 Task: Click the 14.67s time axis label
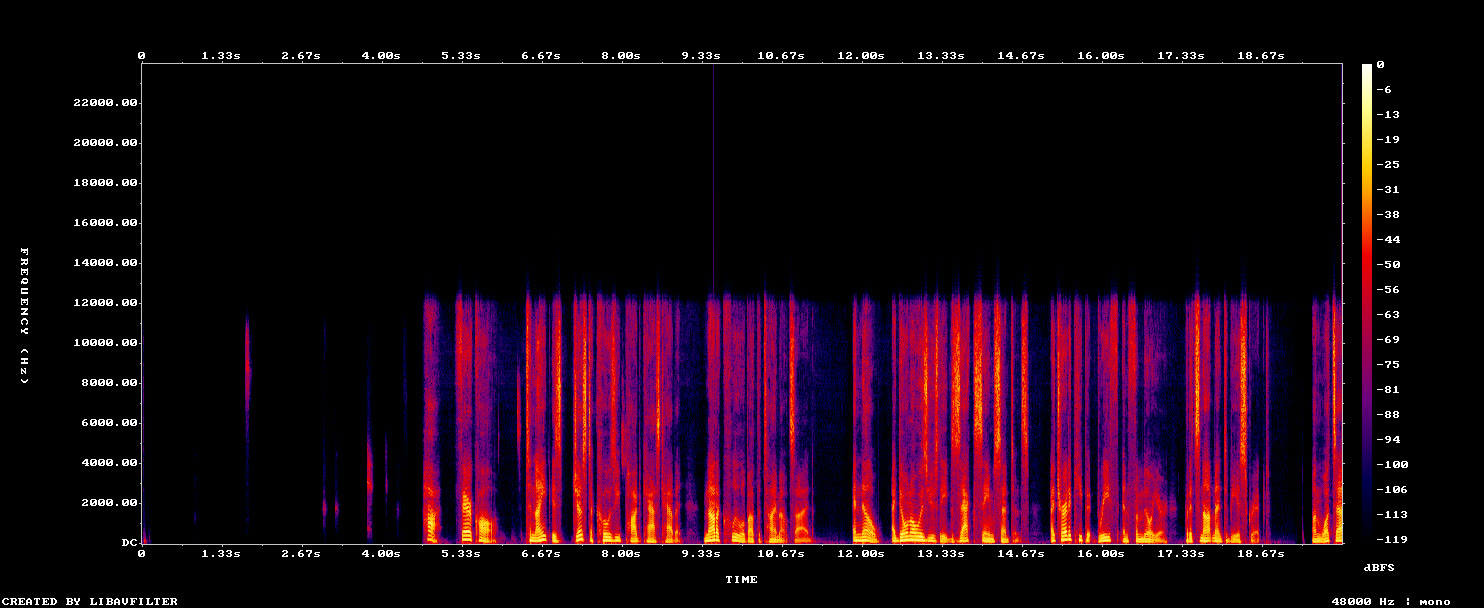point(1021,55)
